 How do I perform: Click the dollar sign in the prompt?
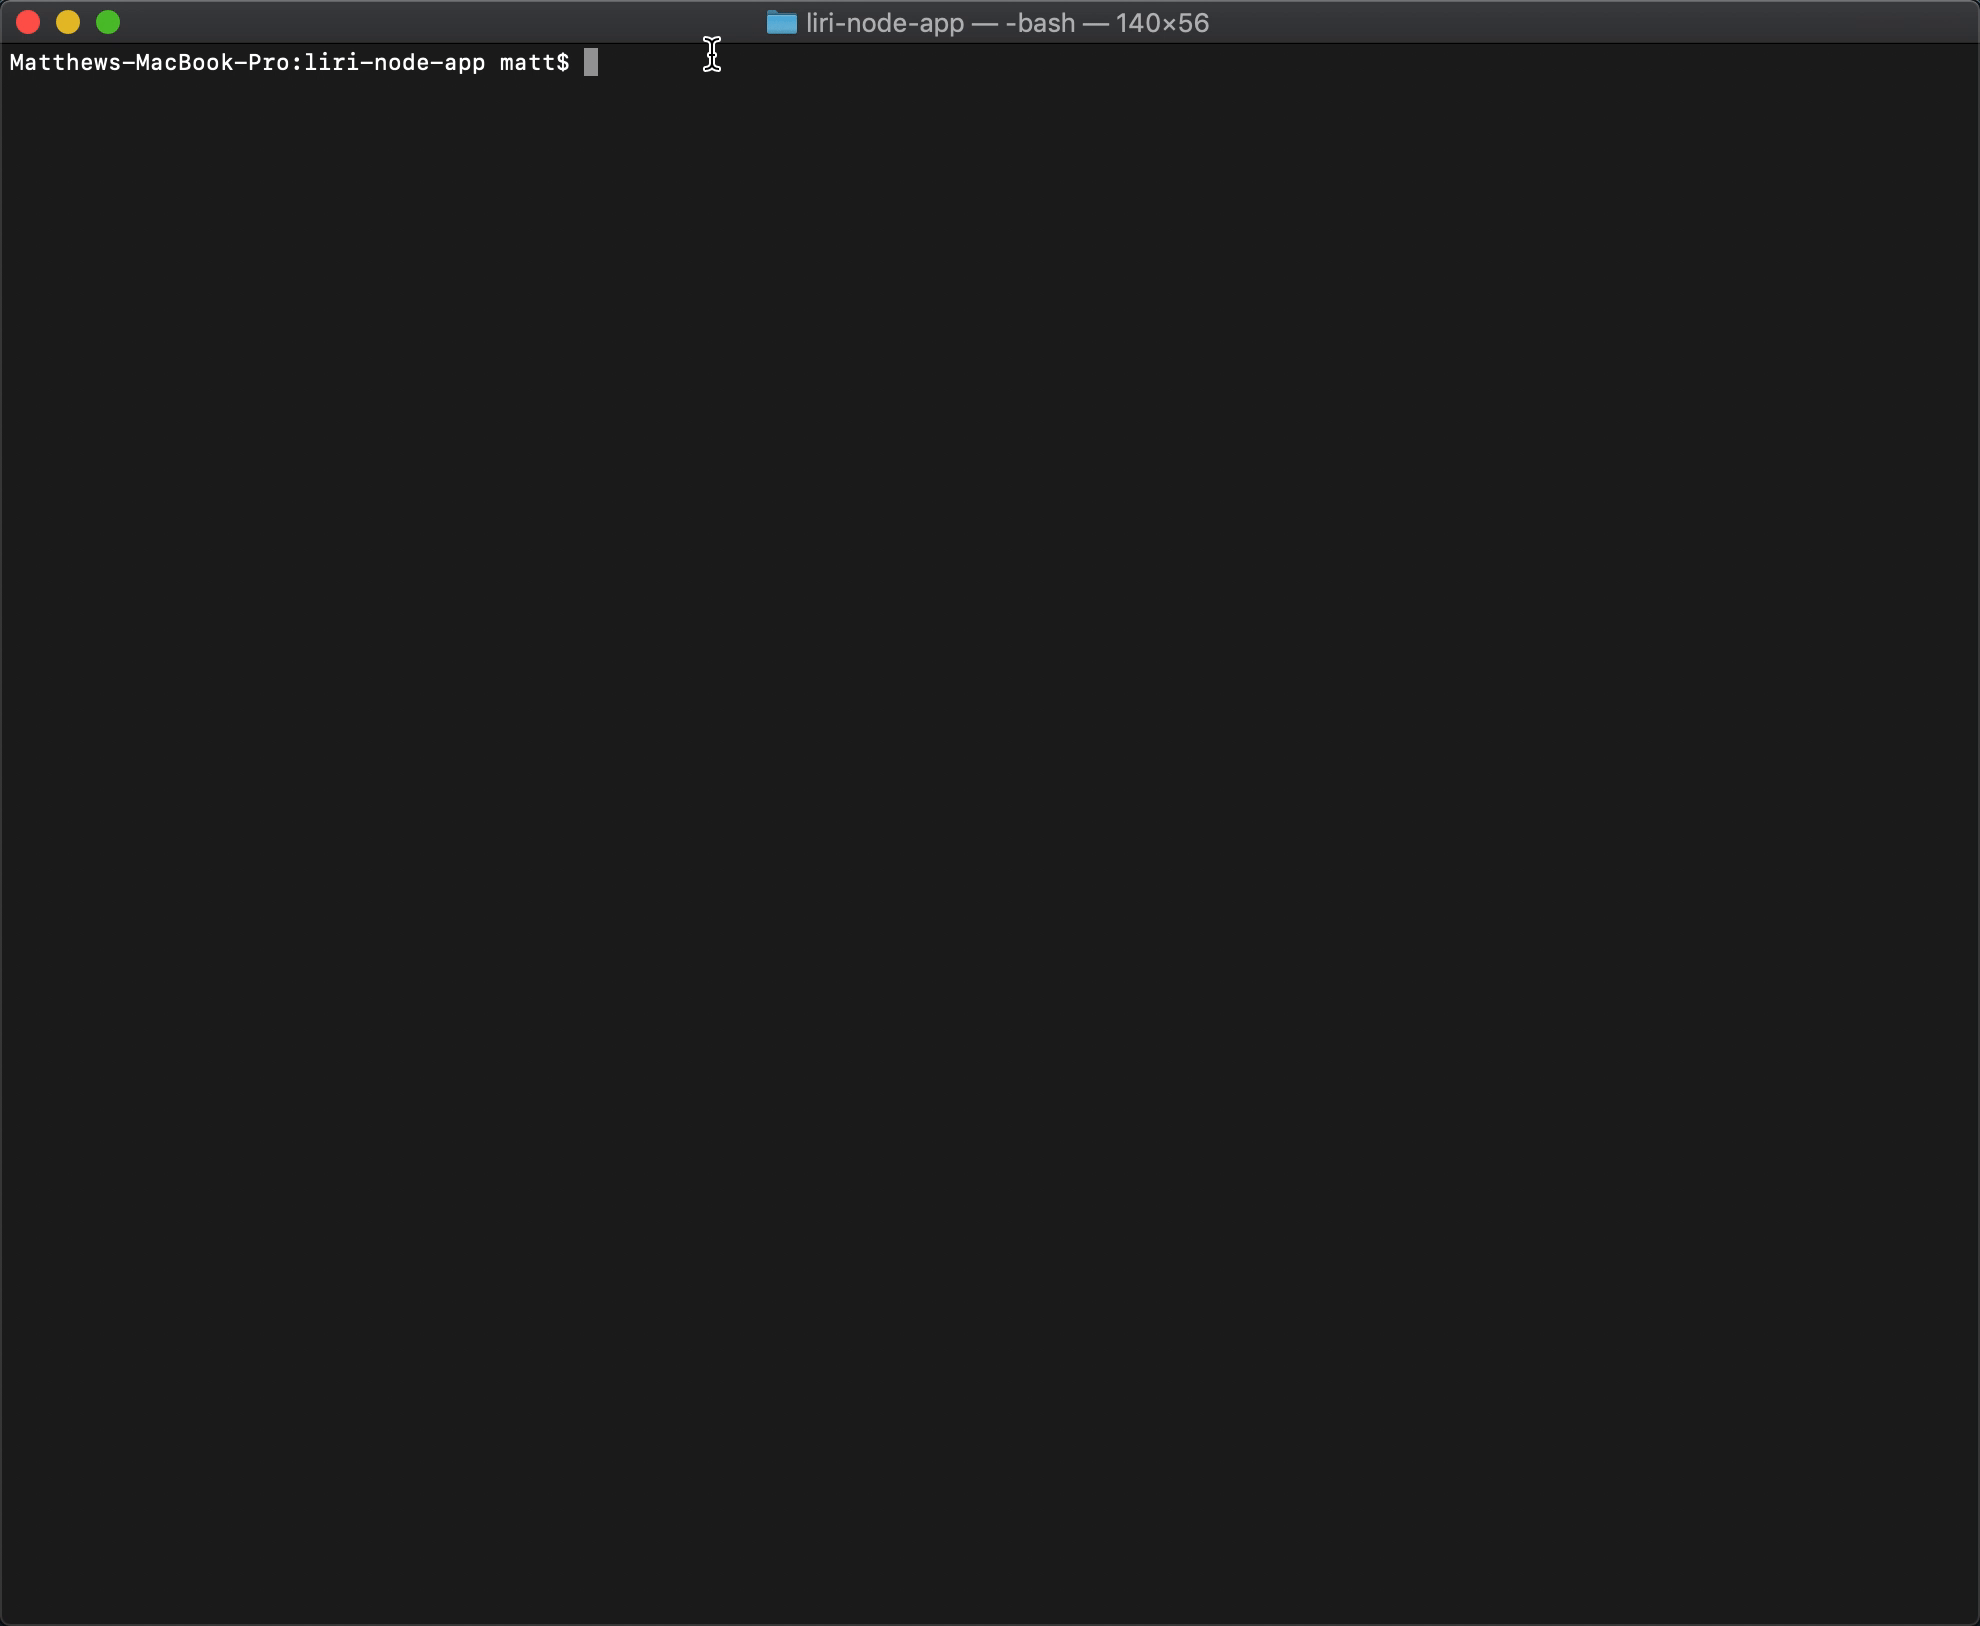click(563, 63)
